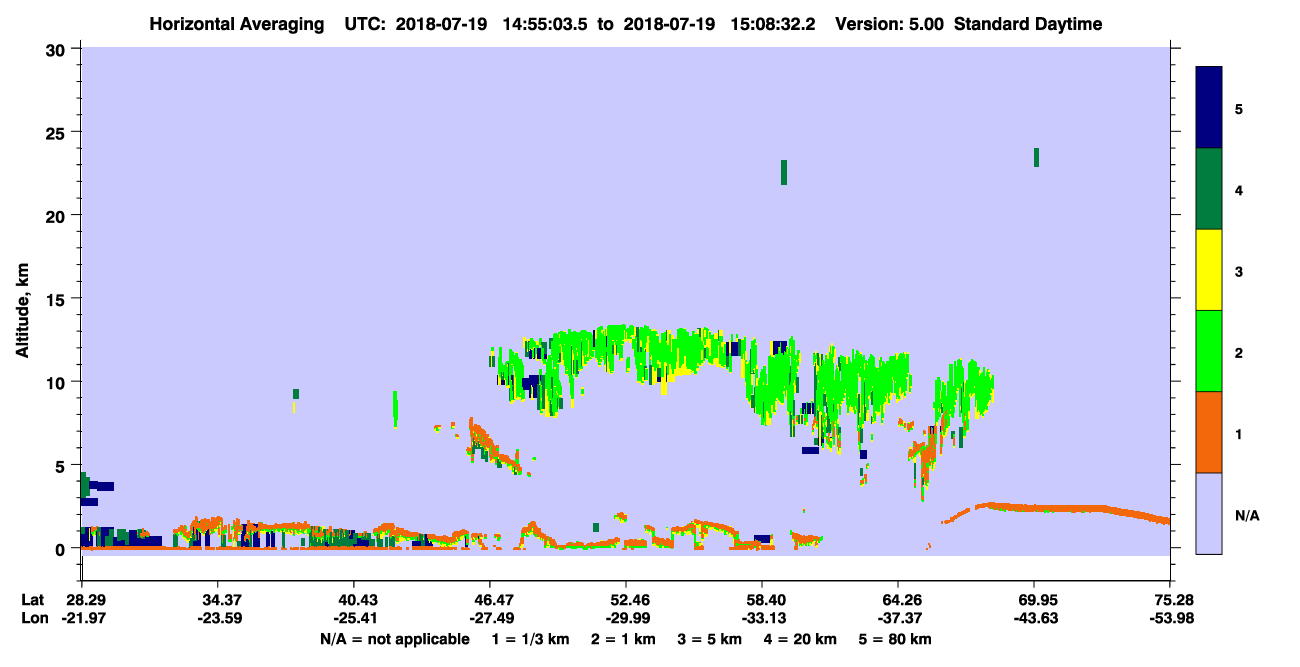Click the green feature near 23 km at right
This screenshot has height=667, width=1300.
(1036, 157)
